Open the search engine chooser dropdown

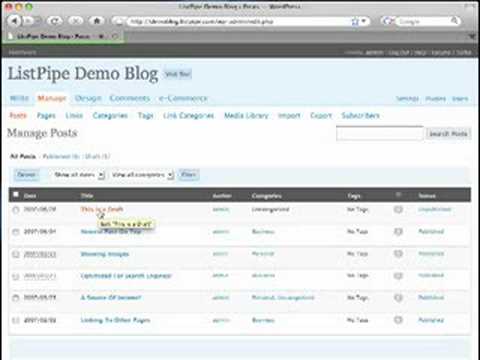point(388,21)
